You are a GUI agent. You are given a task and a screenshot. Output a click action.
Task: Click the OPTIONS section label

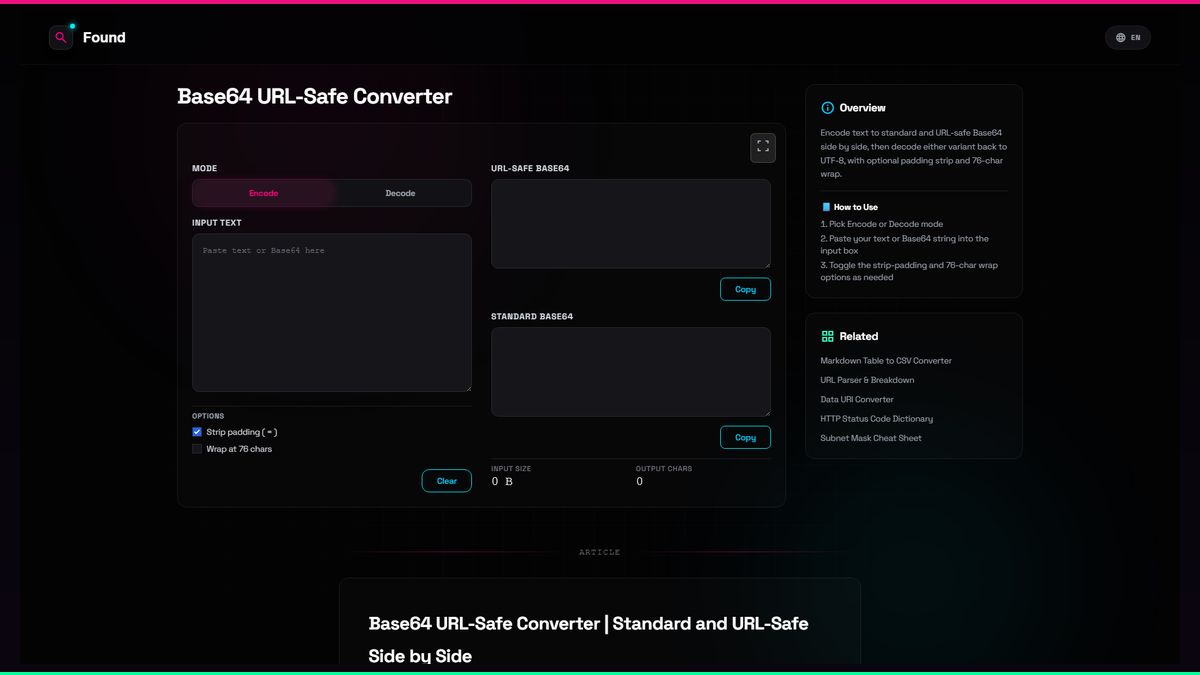(208, 416)
